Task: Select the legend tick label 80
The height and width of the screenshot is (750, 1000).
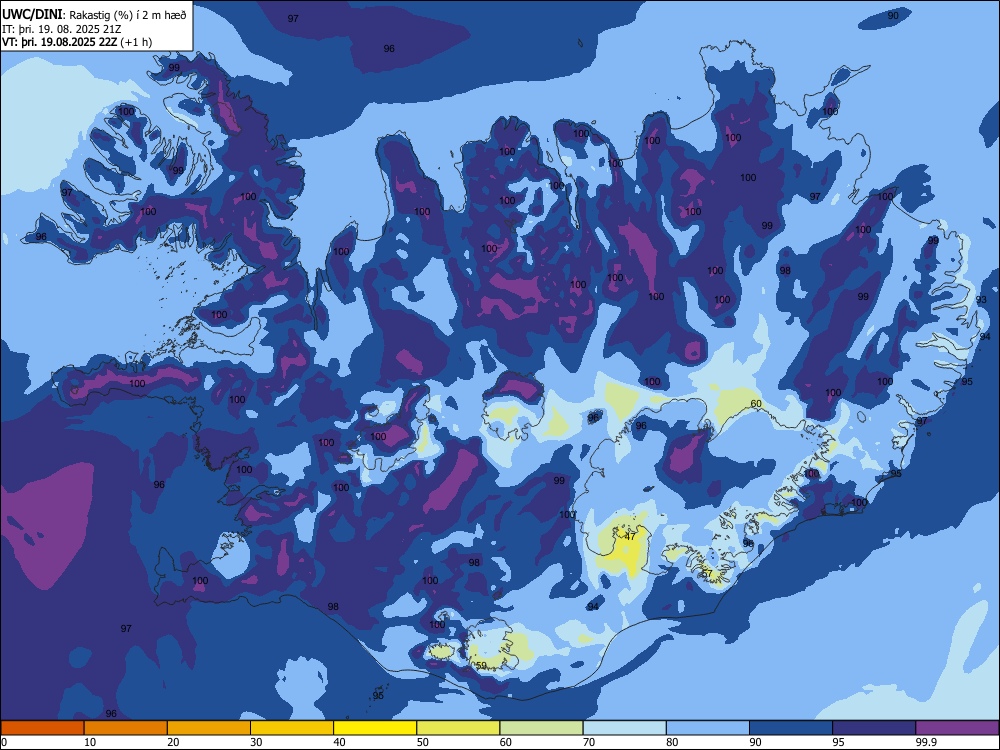Action: pos(672,742)
